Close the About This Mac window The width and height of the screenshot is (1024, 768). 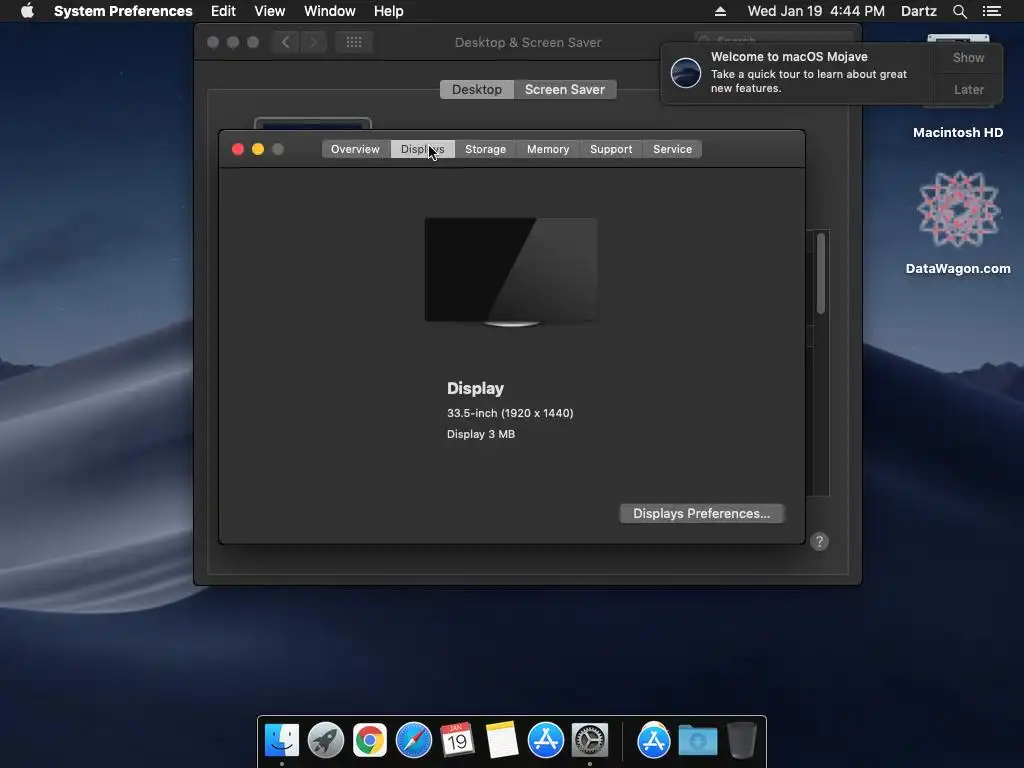pos(238,150)
